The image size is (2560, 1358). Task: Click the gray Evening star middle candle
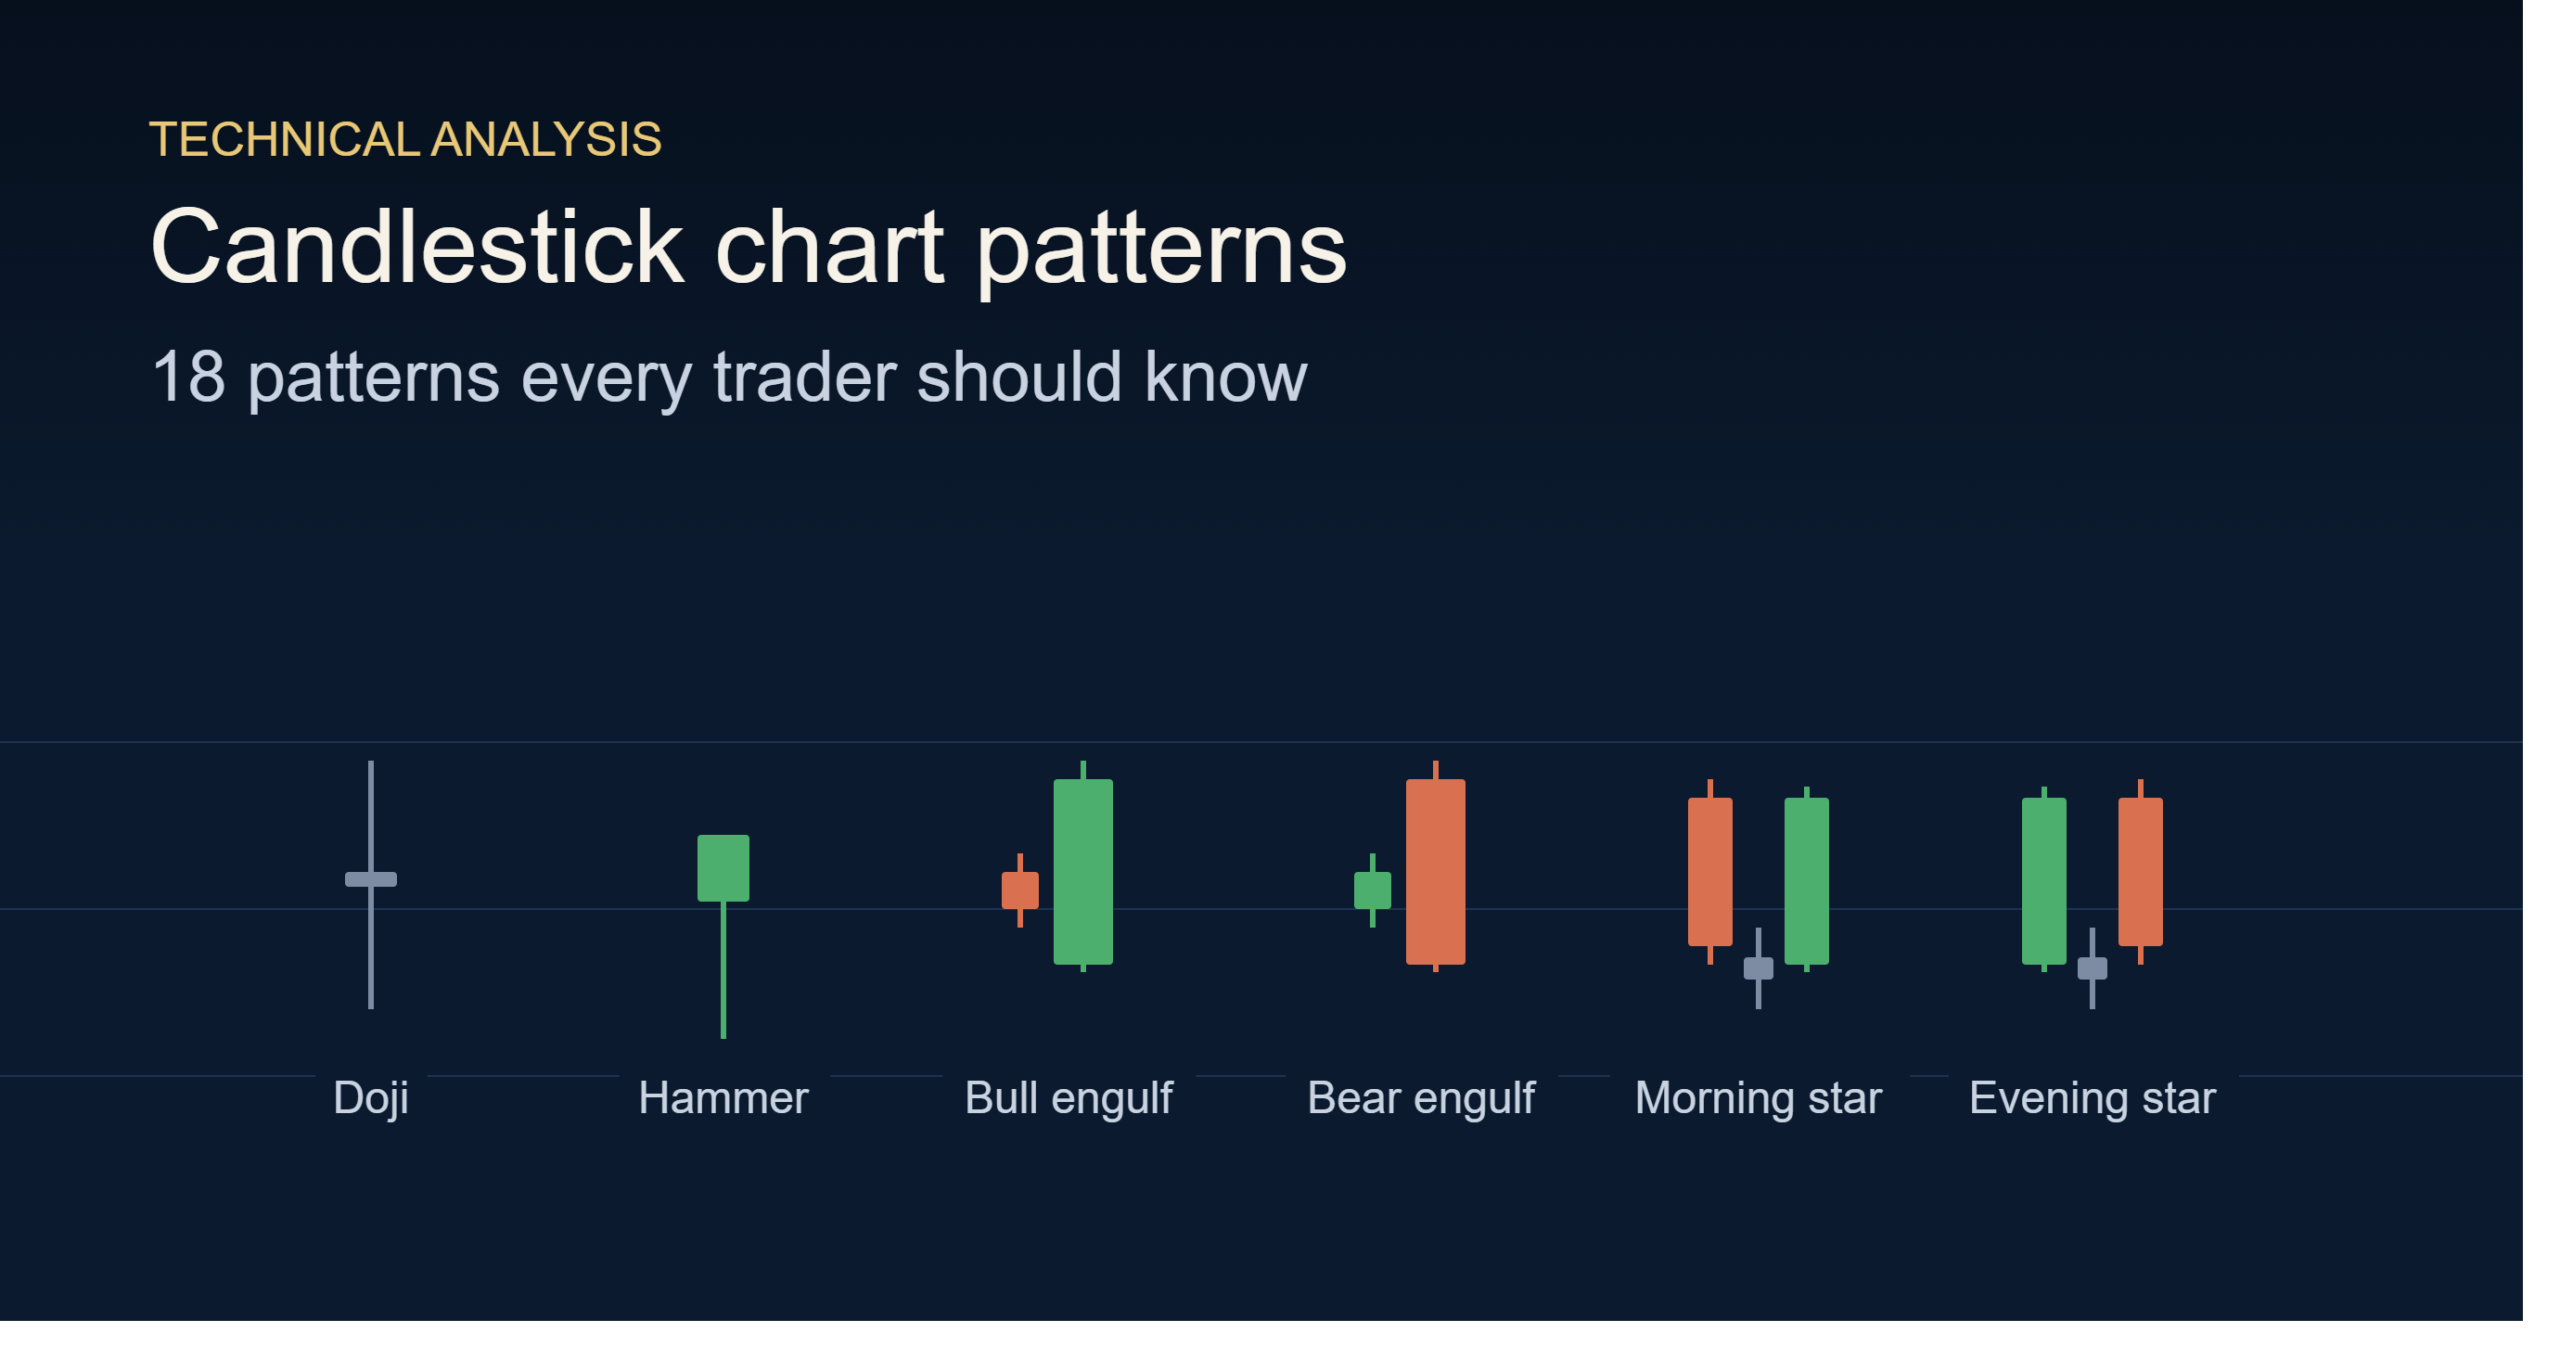pyautogui.click(x=2092, y=968)
